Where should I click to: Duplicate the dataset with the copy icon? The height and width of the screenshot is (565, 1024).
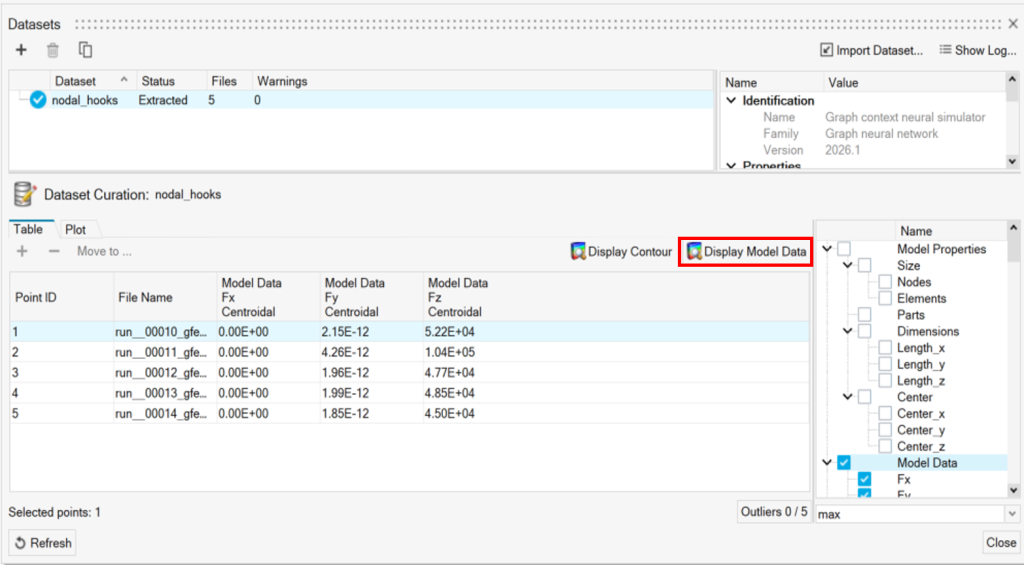coord(85,50)
